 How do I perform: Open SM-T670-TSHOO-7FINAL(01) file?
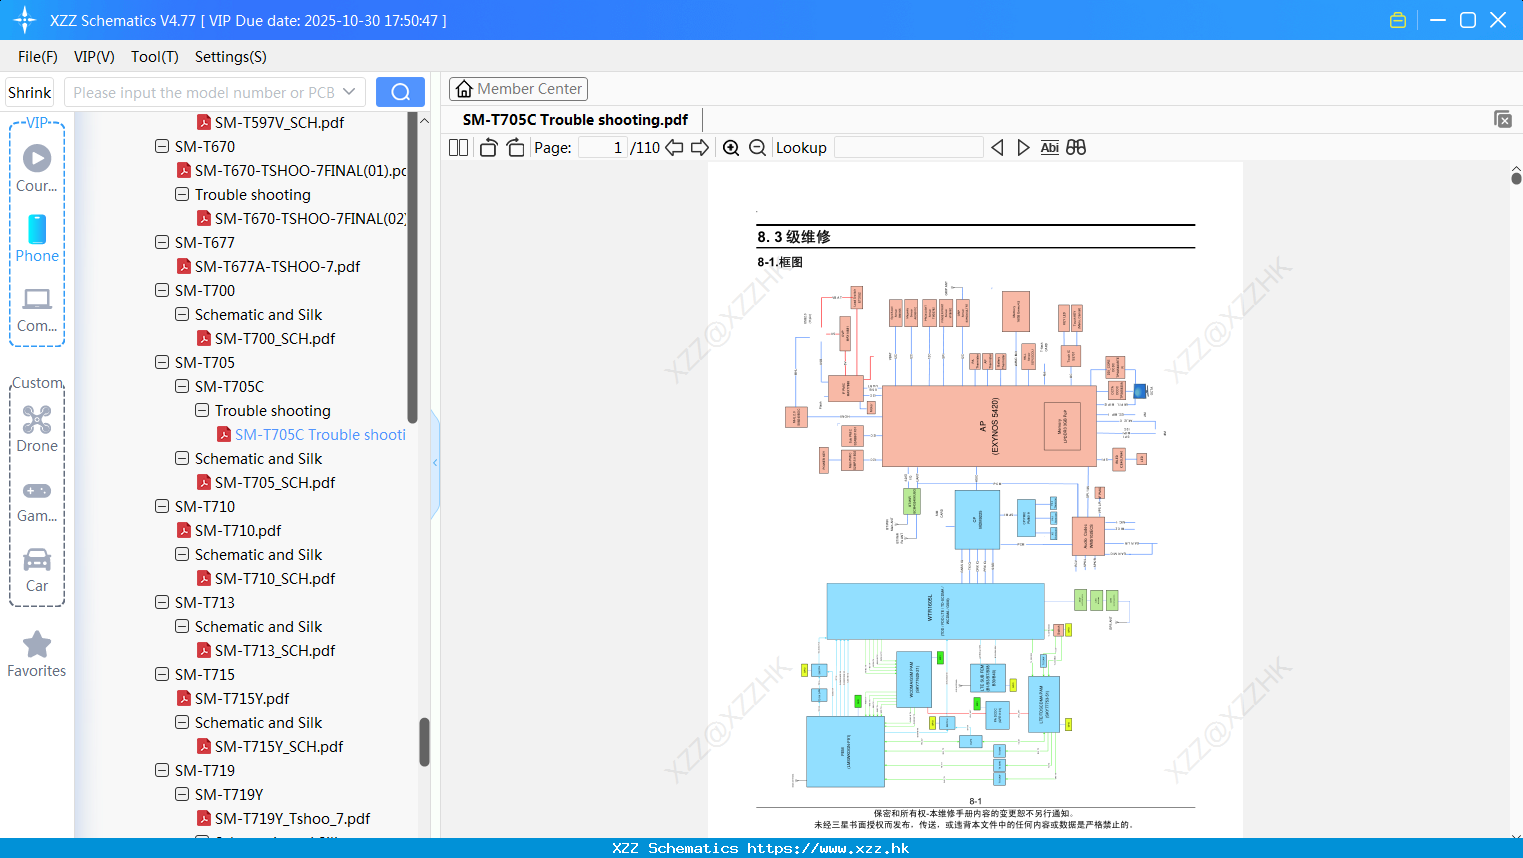coord(300,170)
